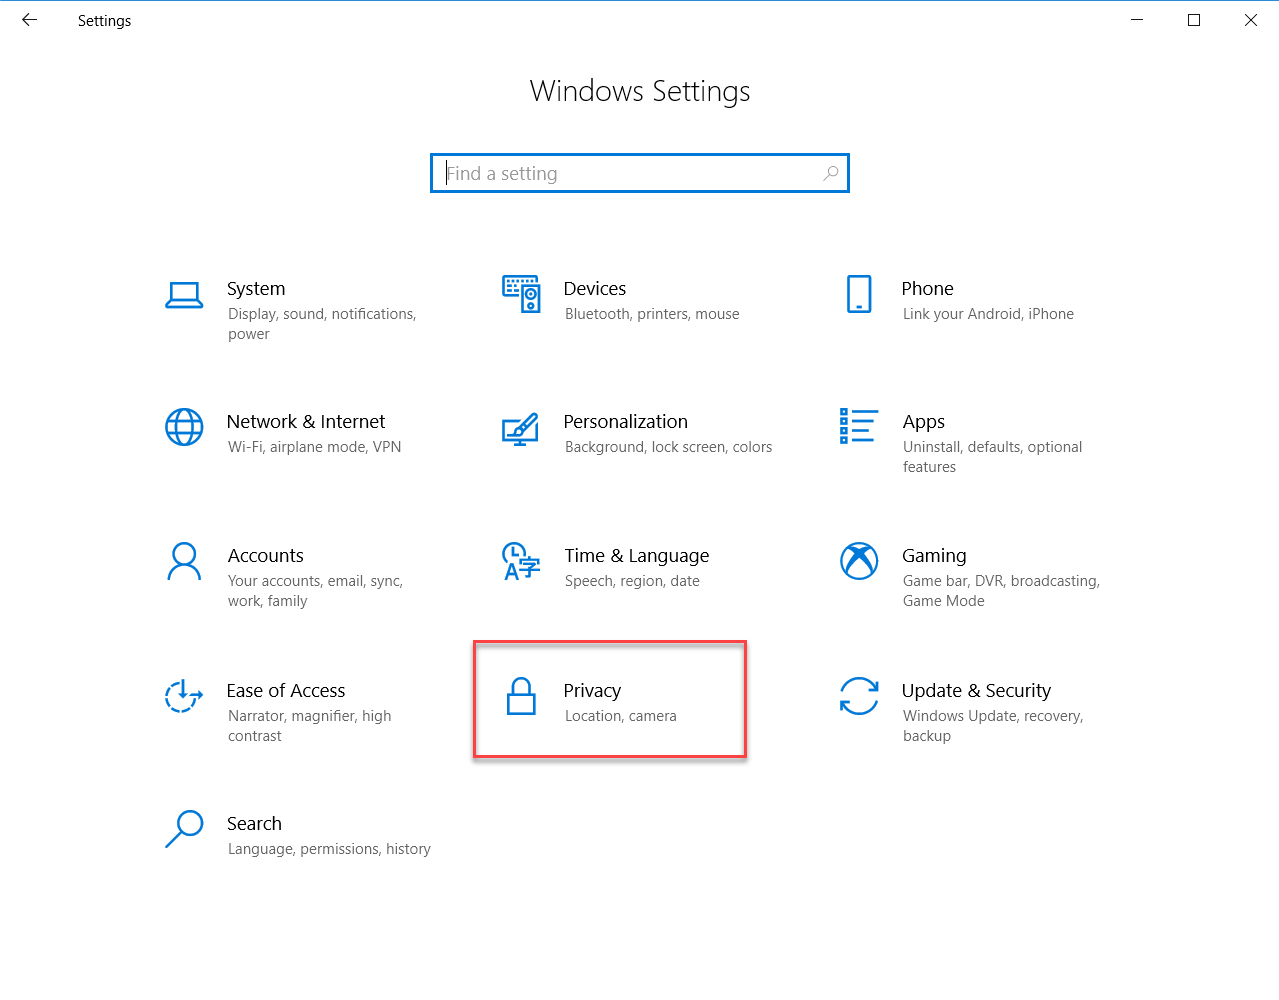Click the Personalization paintbrush icon
Screen dimensions: 1279x1000
(520, 429)
